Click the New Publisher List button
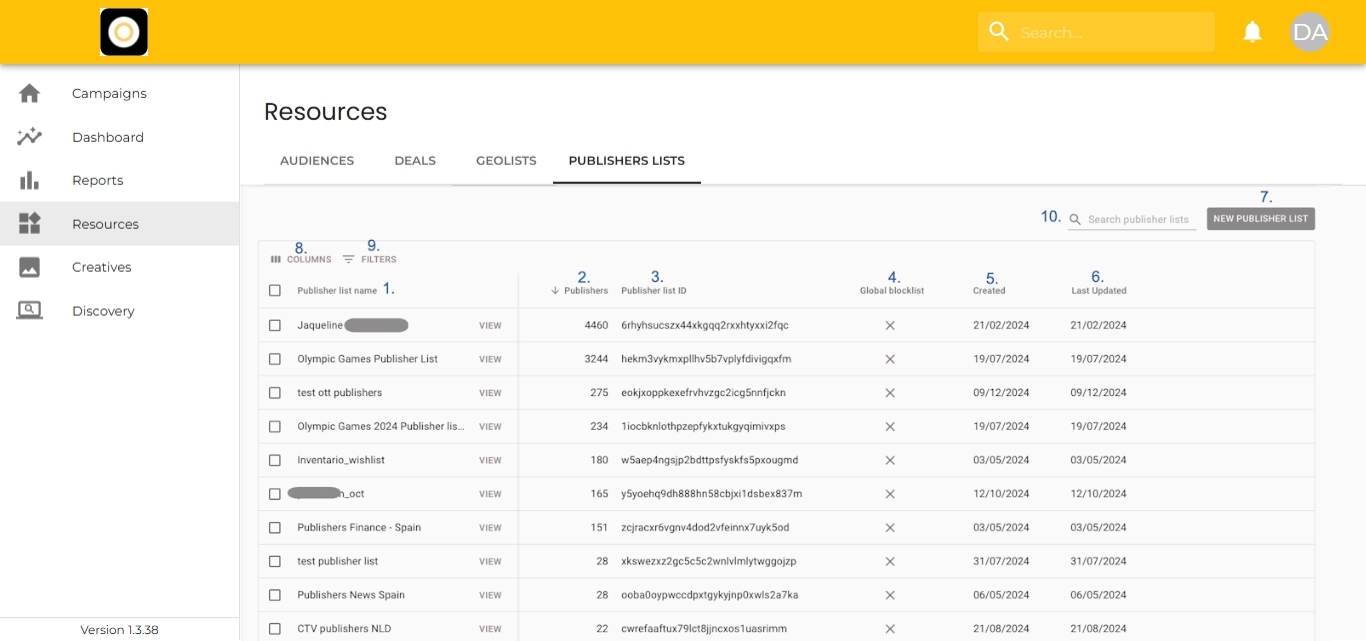Image resolution: width=1366 pixels, height=641 pixels. tap(1260, 219)
